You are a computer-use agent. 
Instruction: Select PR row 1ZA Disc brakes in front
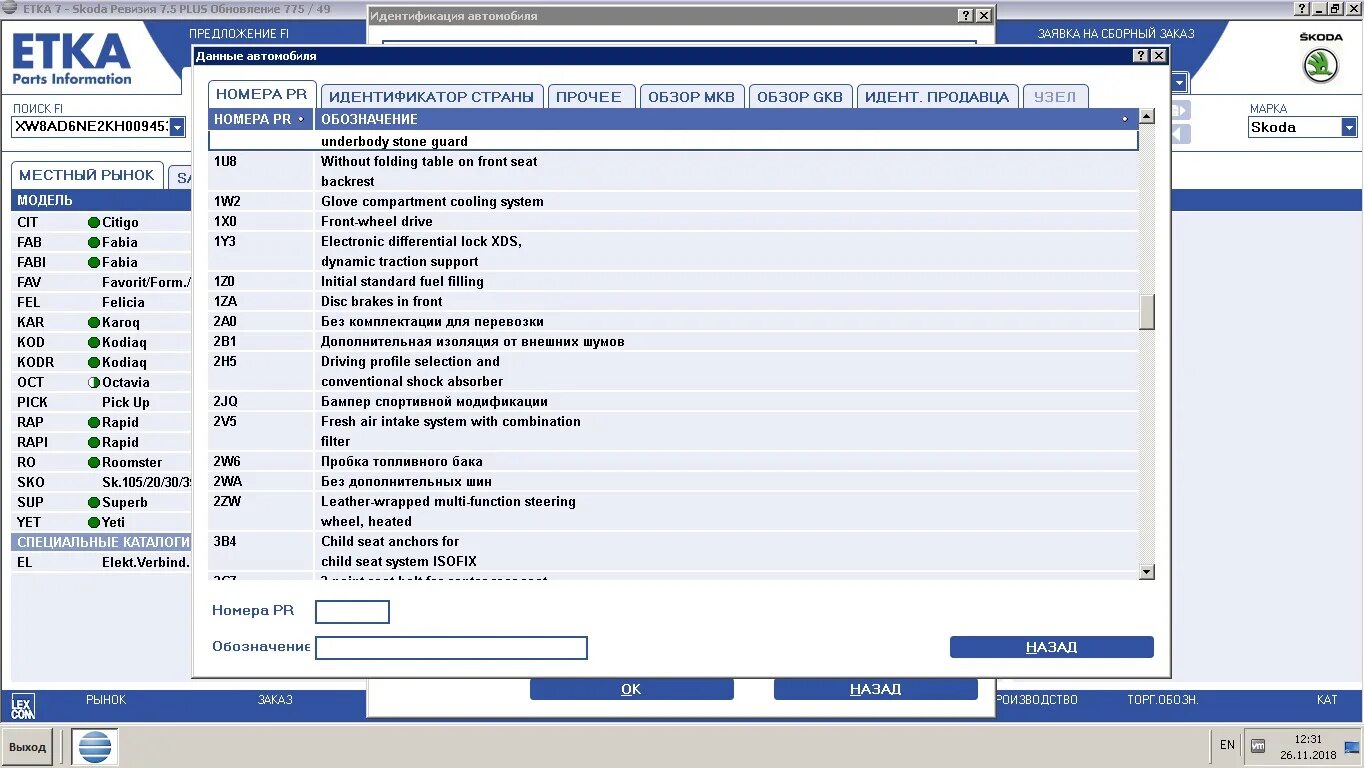click(x=674, y=301)
